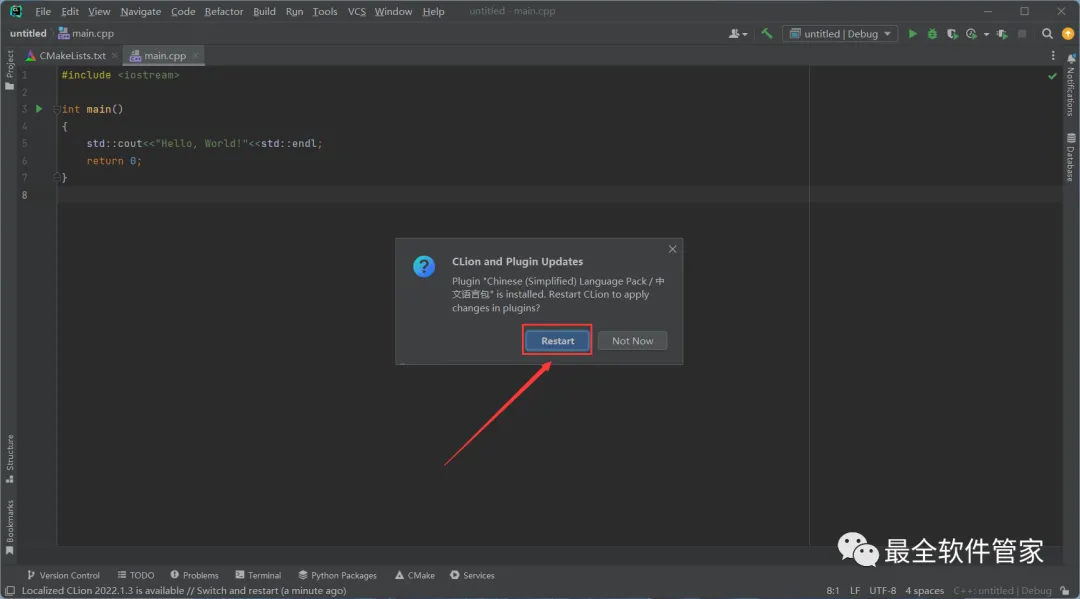Screen dimensions: 1080x599
Task: Open the Build menu
Action: pos(264,12)
